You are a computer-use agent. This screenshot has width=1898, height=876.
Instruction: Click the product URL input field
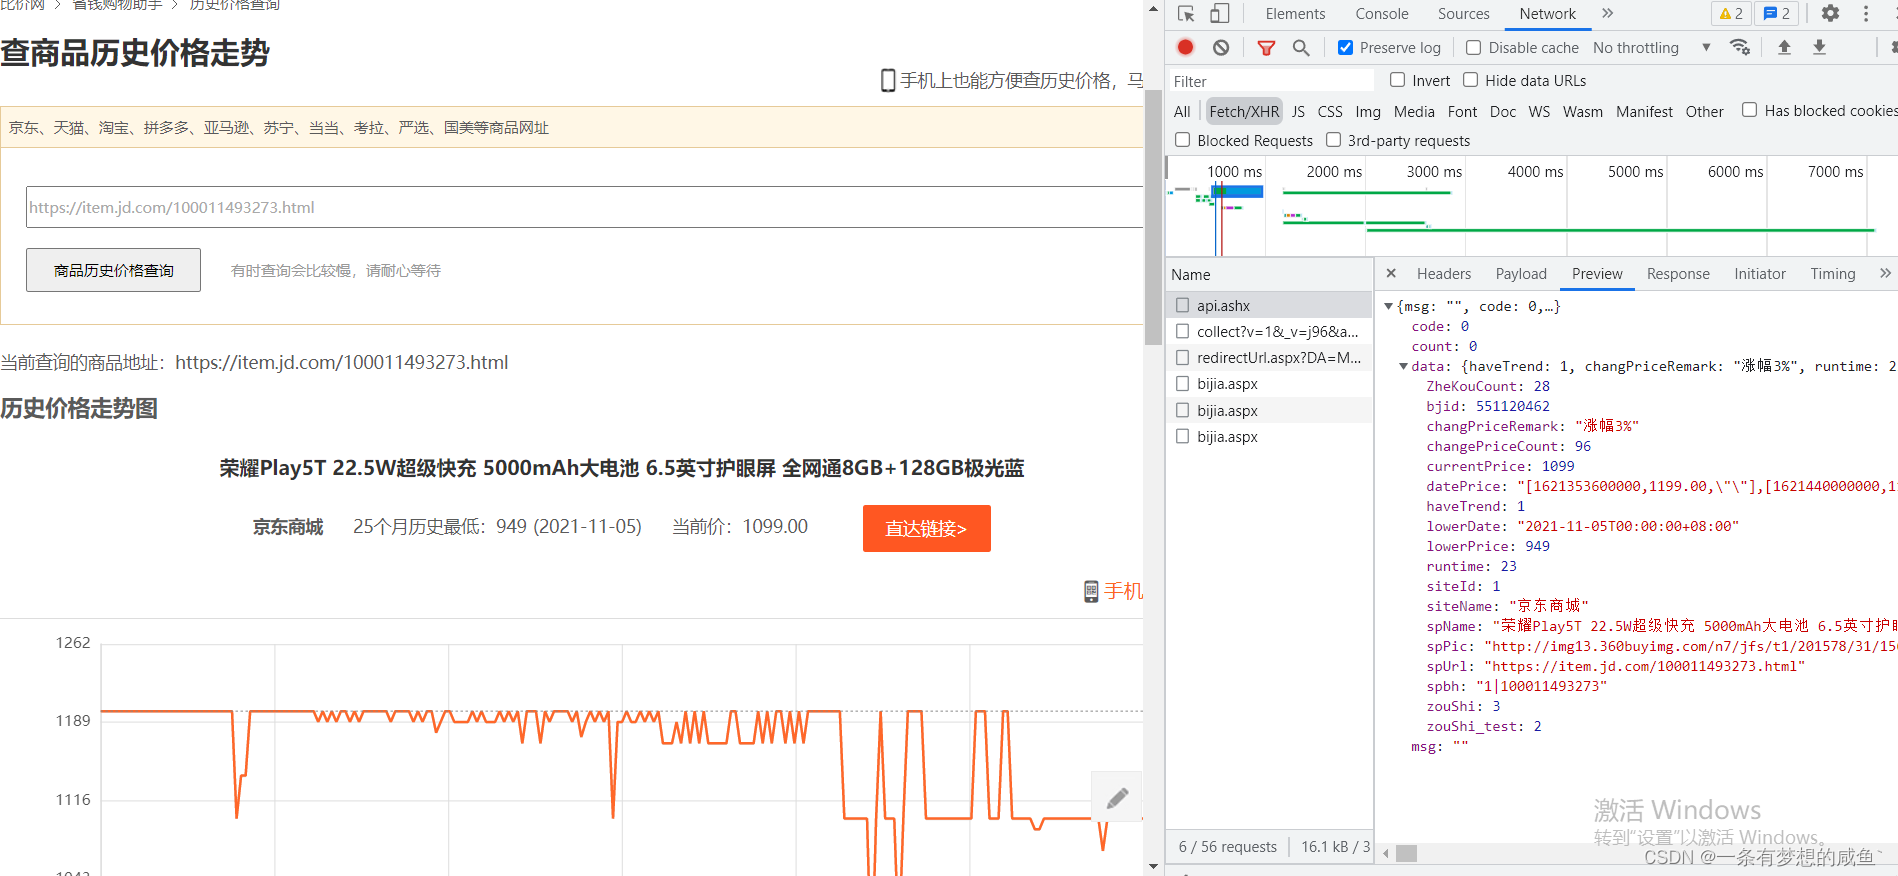click(x=584, y=207)
